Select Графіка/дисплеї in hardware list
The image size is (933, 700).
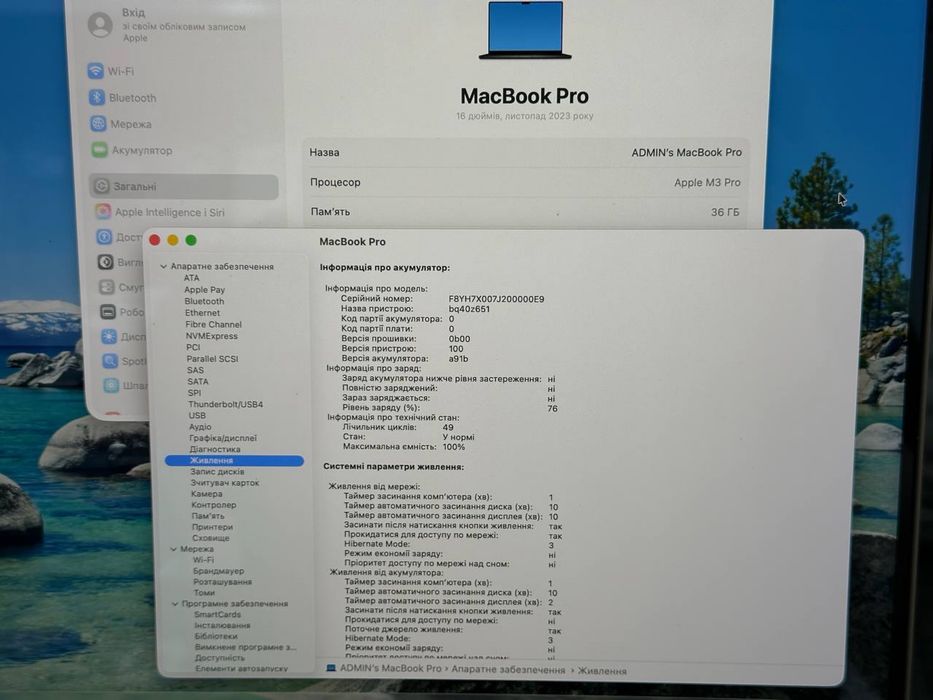tap(223, 438)
